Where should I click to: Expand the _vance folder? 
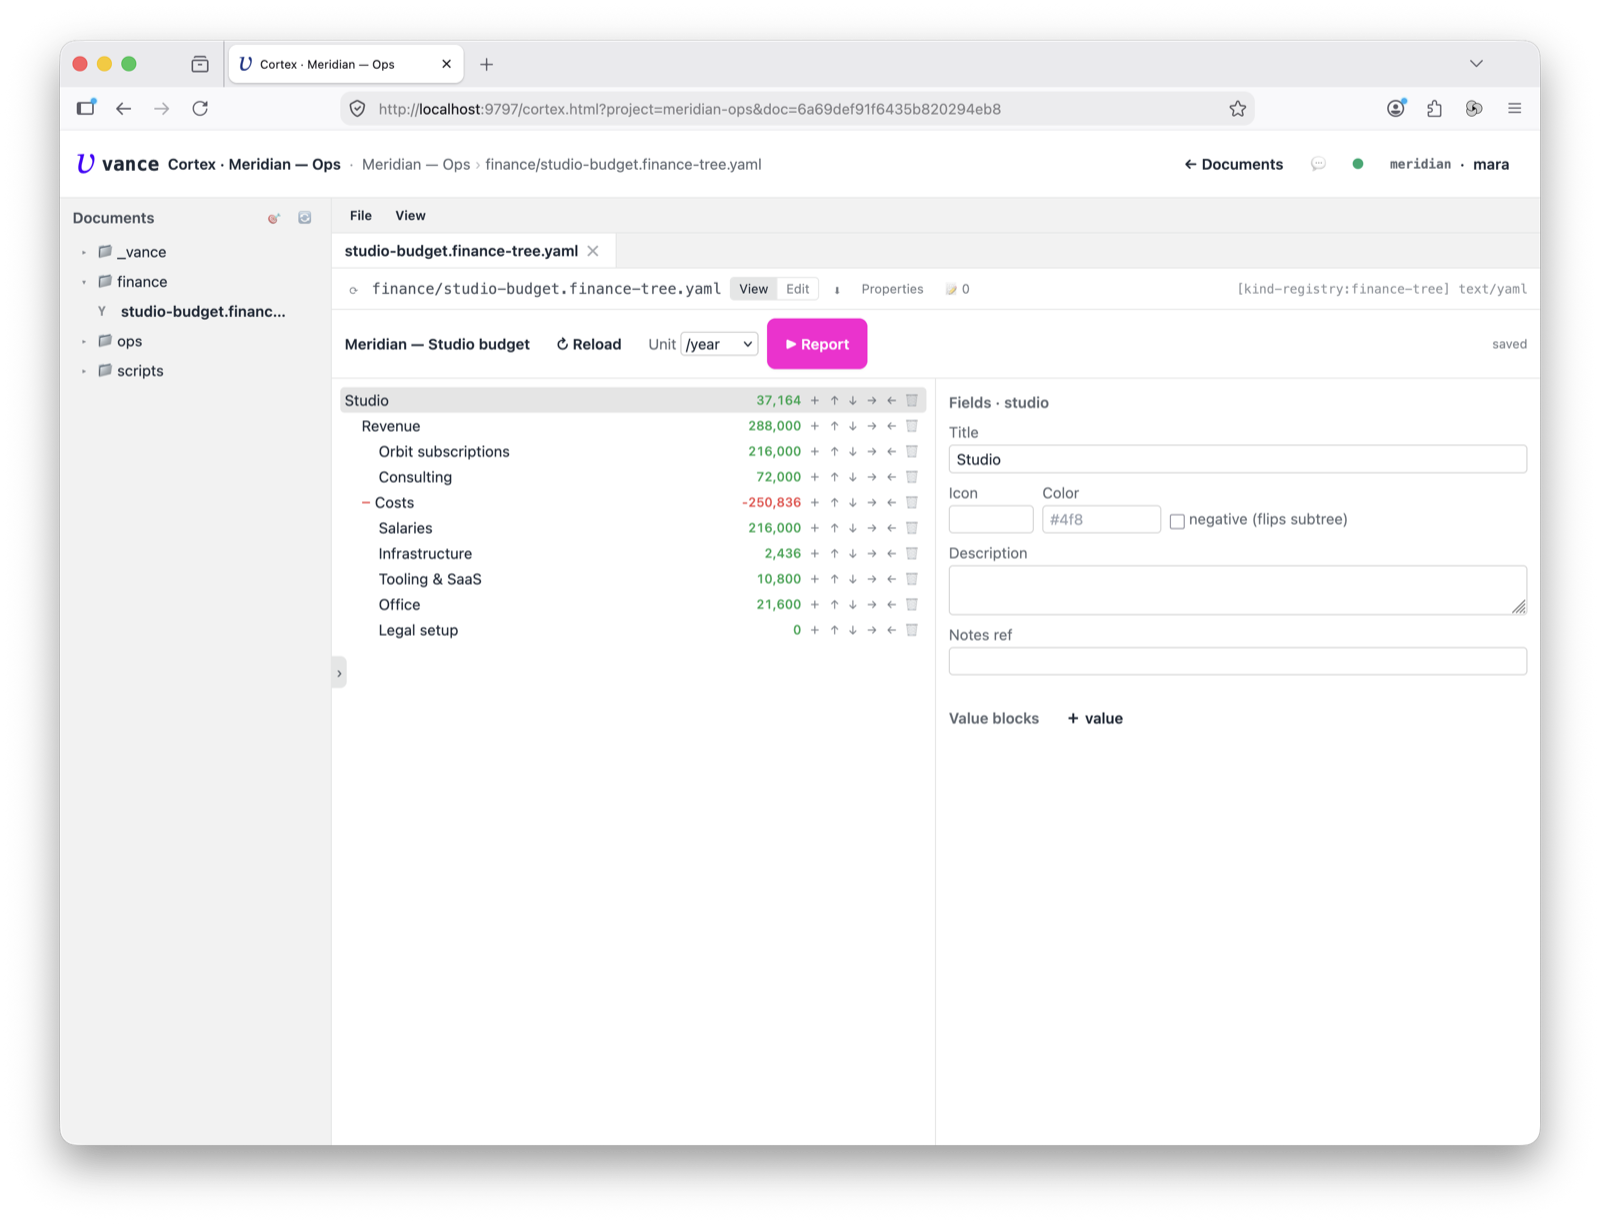point(84,252)
